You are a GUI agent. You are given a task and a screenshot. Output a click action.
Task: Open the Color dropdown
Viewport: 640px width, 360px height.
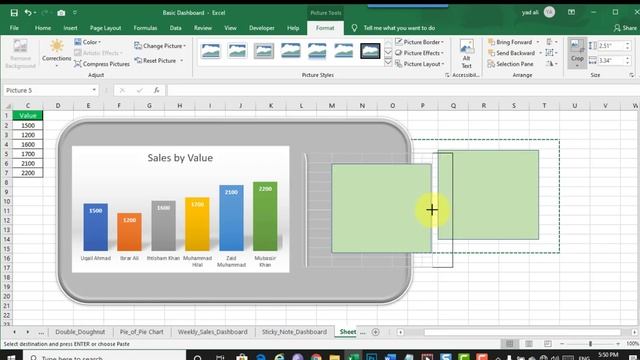pos(87,42)
